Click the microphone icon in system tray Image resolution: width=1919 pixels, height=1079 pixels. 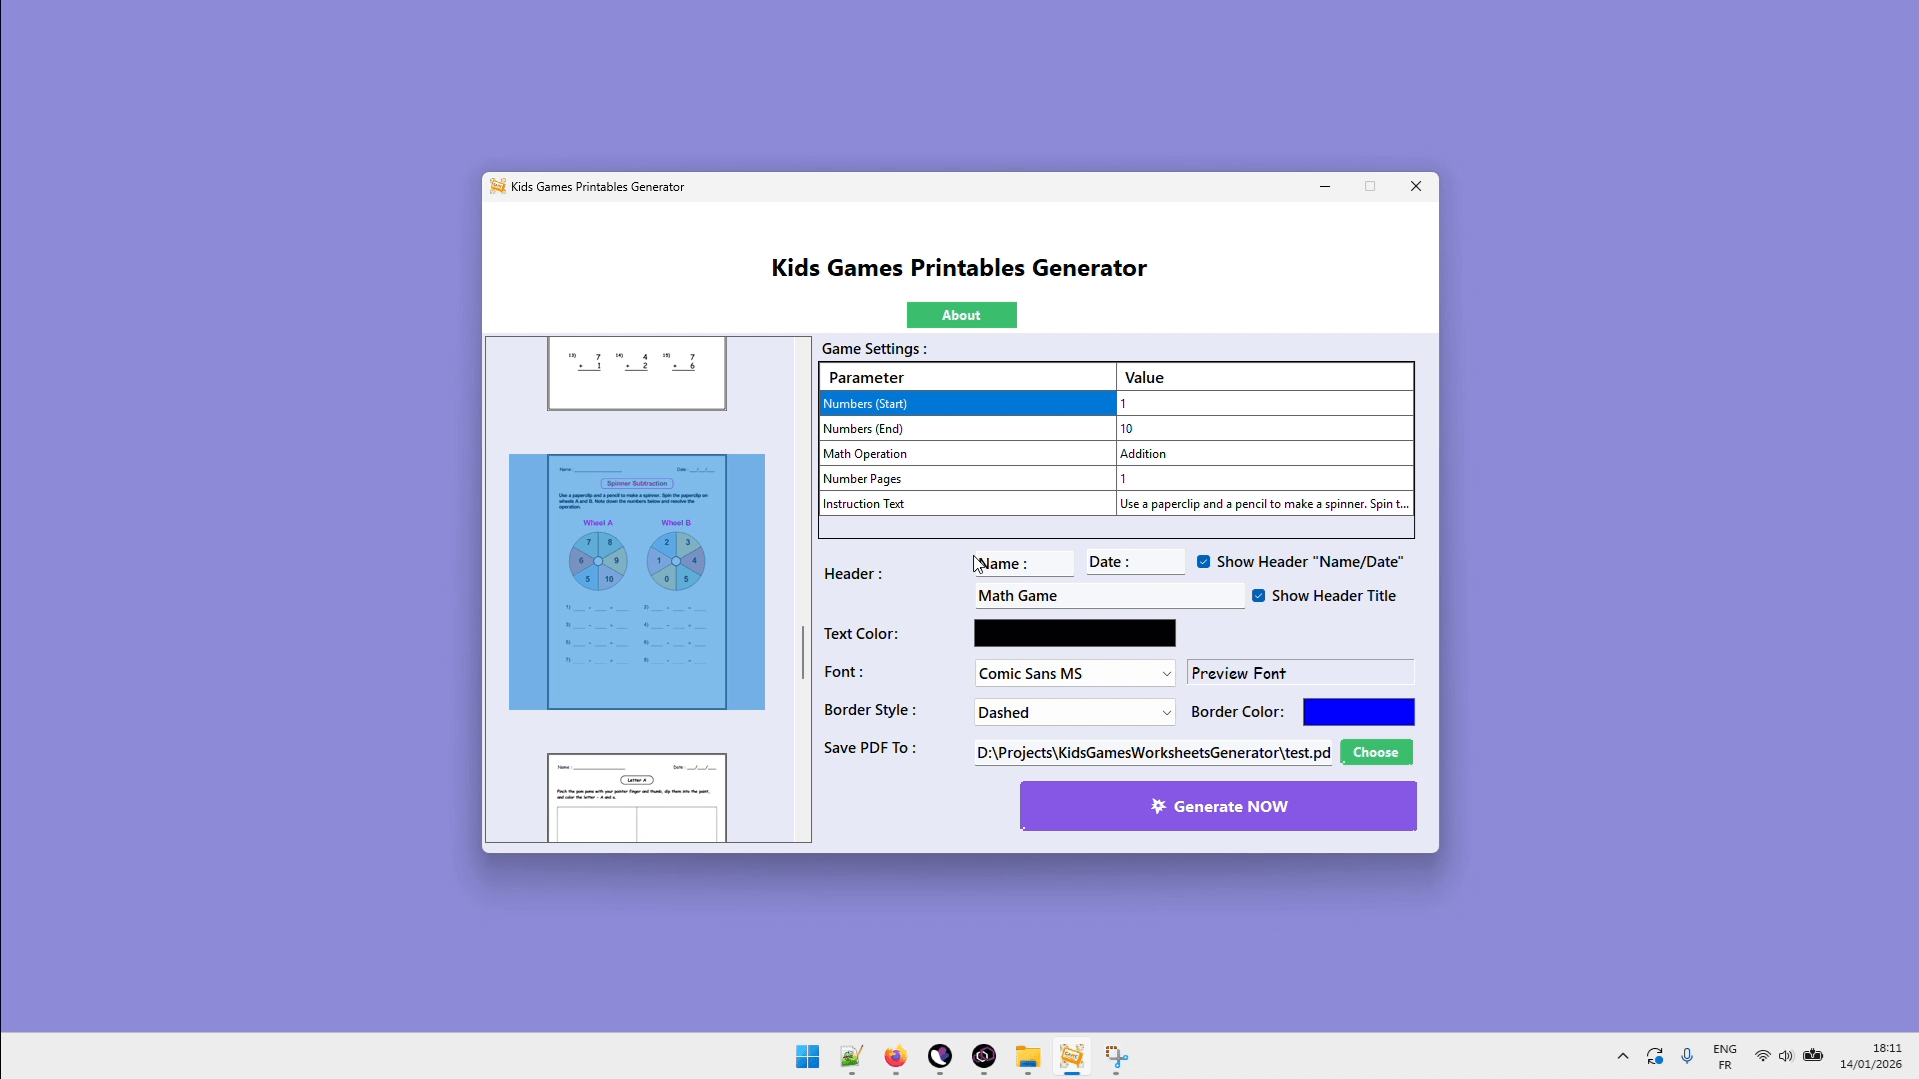[1687, 1056]
